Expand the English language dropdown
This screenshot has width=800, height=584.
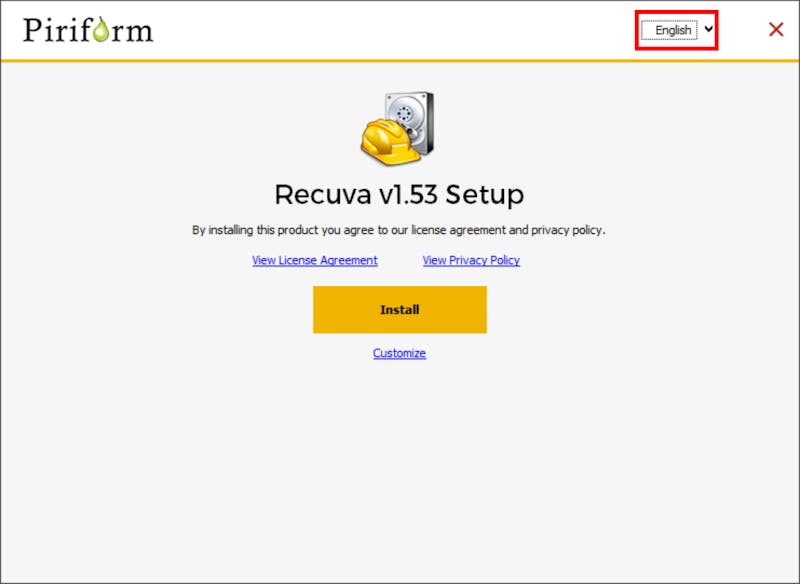click(677, 30)
